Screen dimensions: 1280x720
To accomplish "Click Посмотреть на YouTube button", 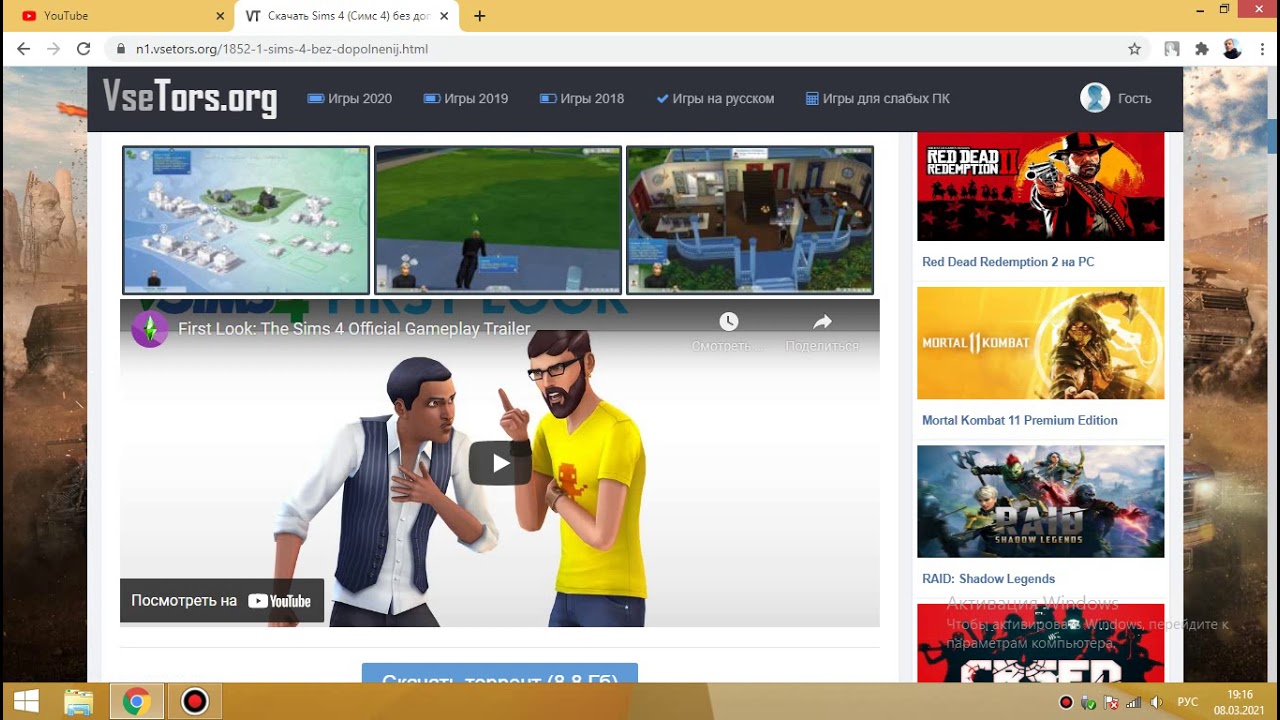I will [x=222, y=601].
